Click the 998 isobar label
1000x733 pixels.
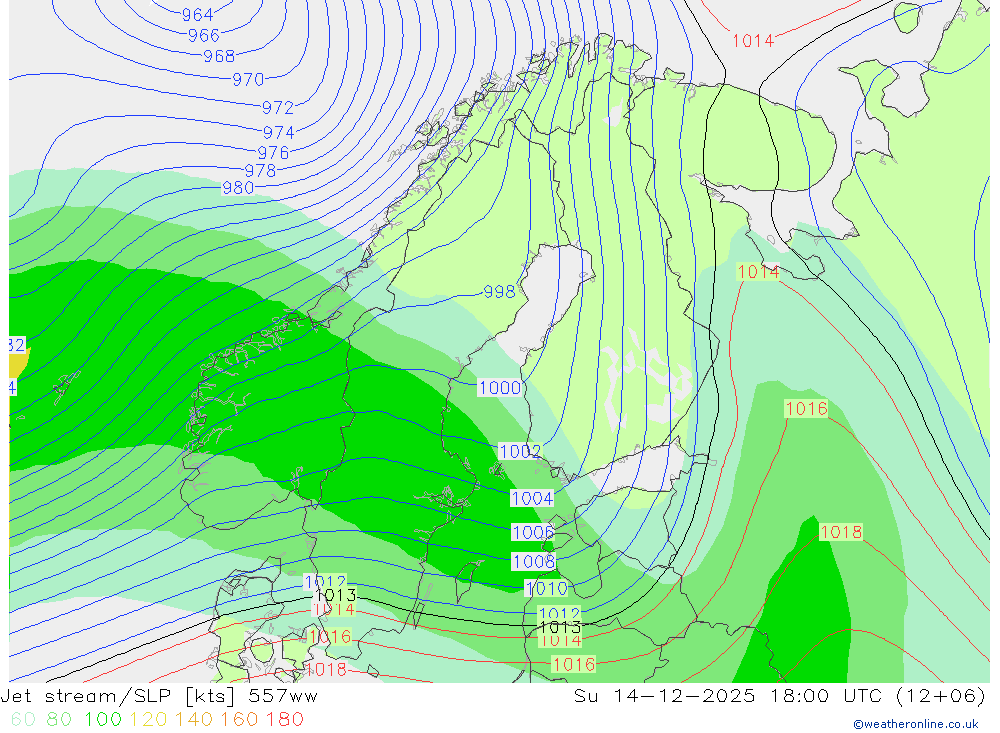(x=499, y=292)
